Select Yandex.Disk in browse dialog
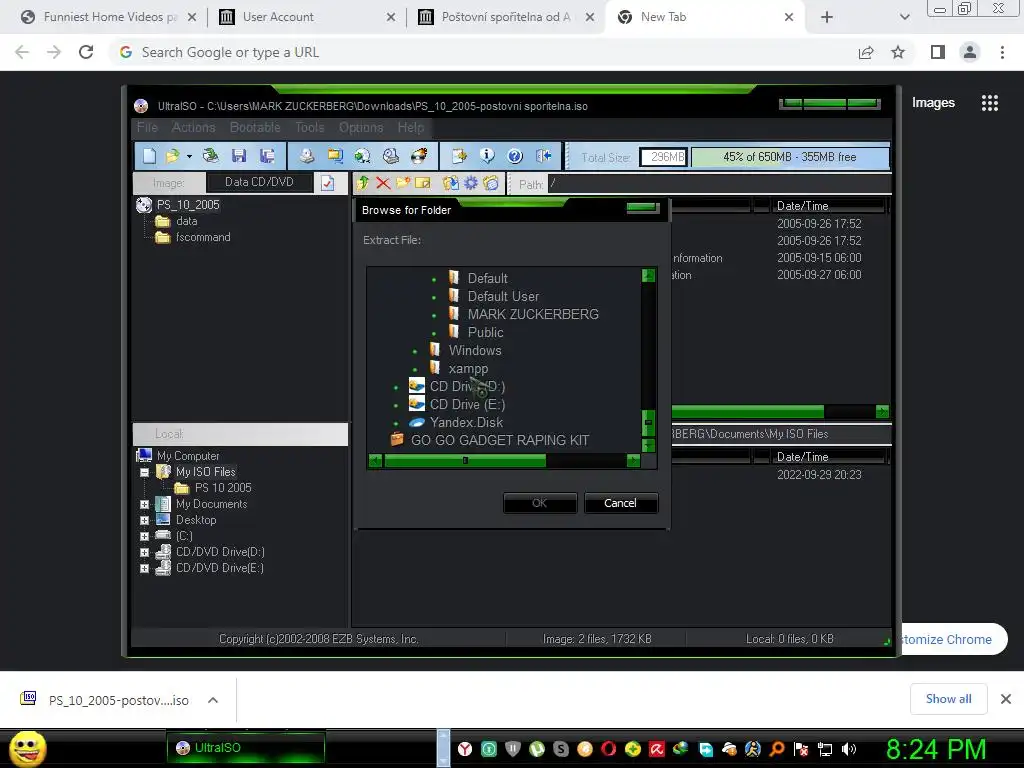 click(466, 422)
